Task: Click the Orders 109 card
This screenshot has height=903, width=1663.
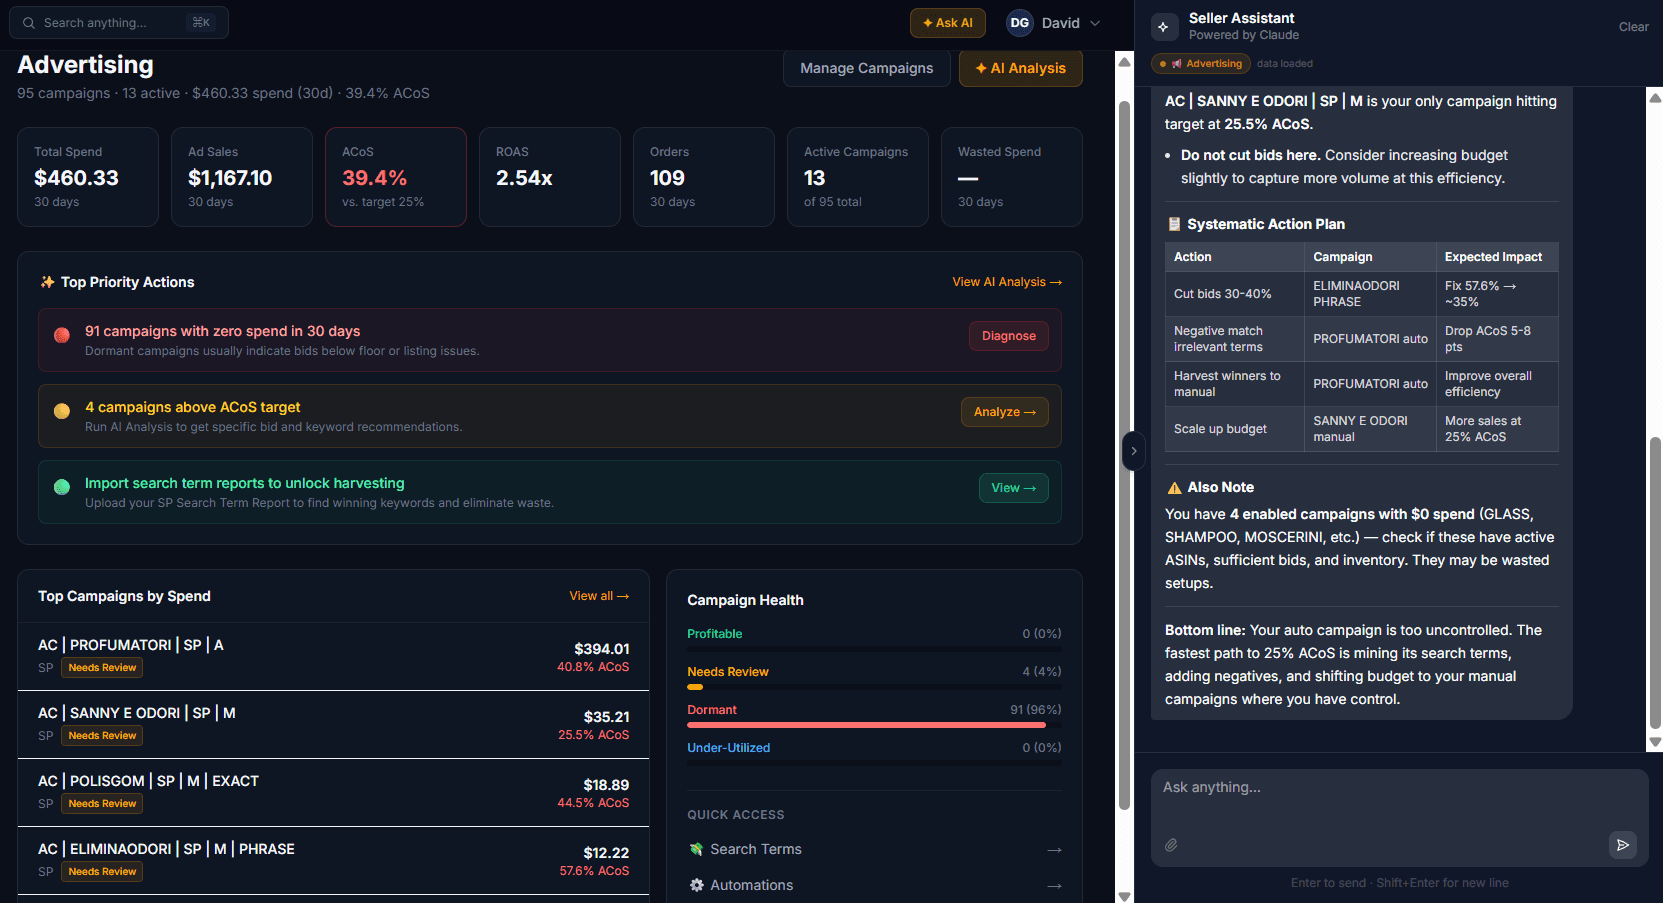Action: tap(704, 177)
